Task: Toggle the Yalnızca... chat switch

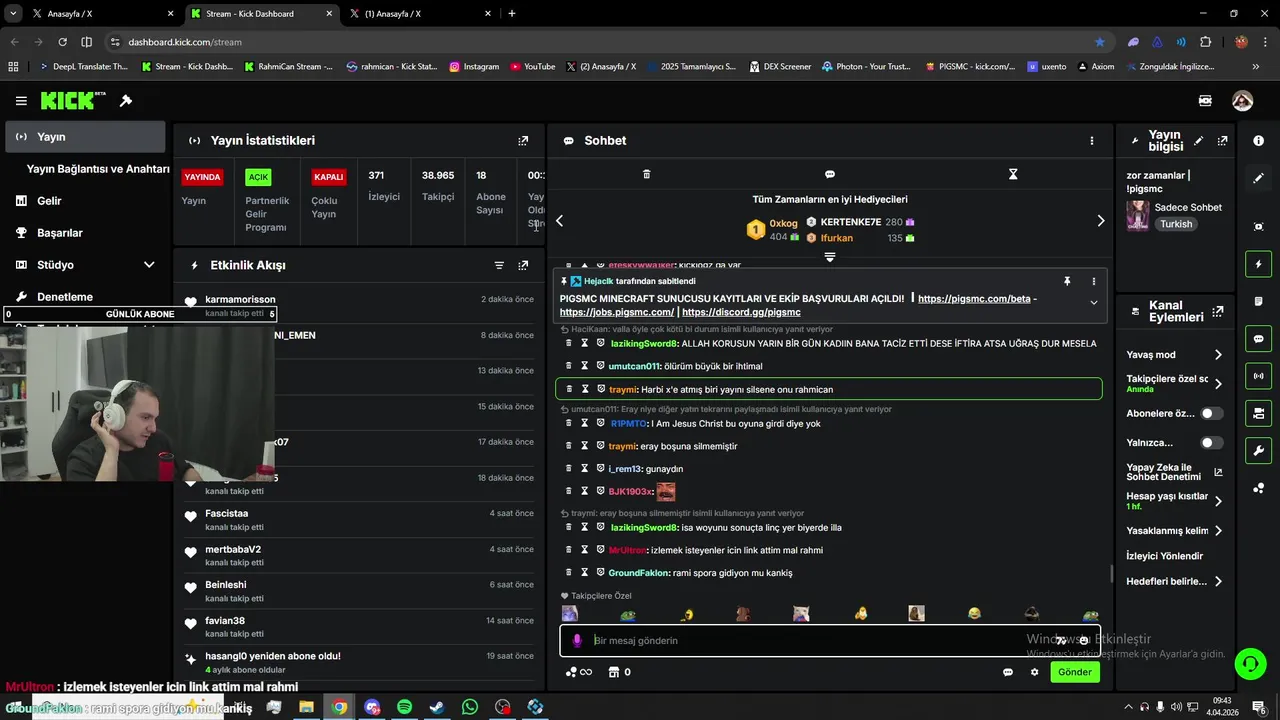Action: pyautogui.click(x=1211, y=442)
